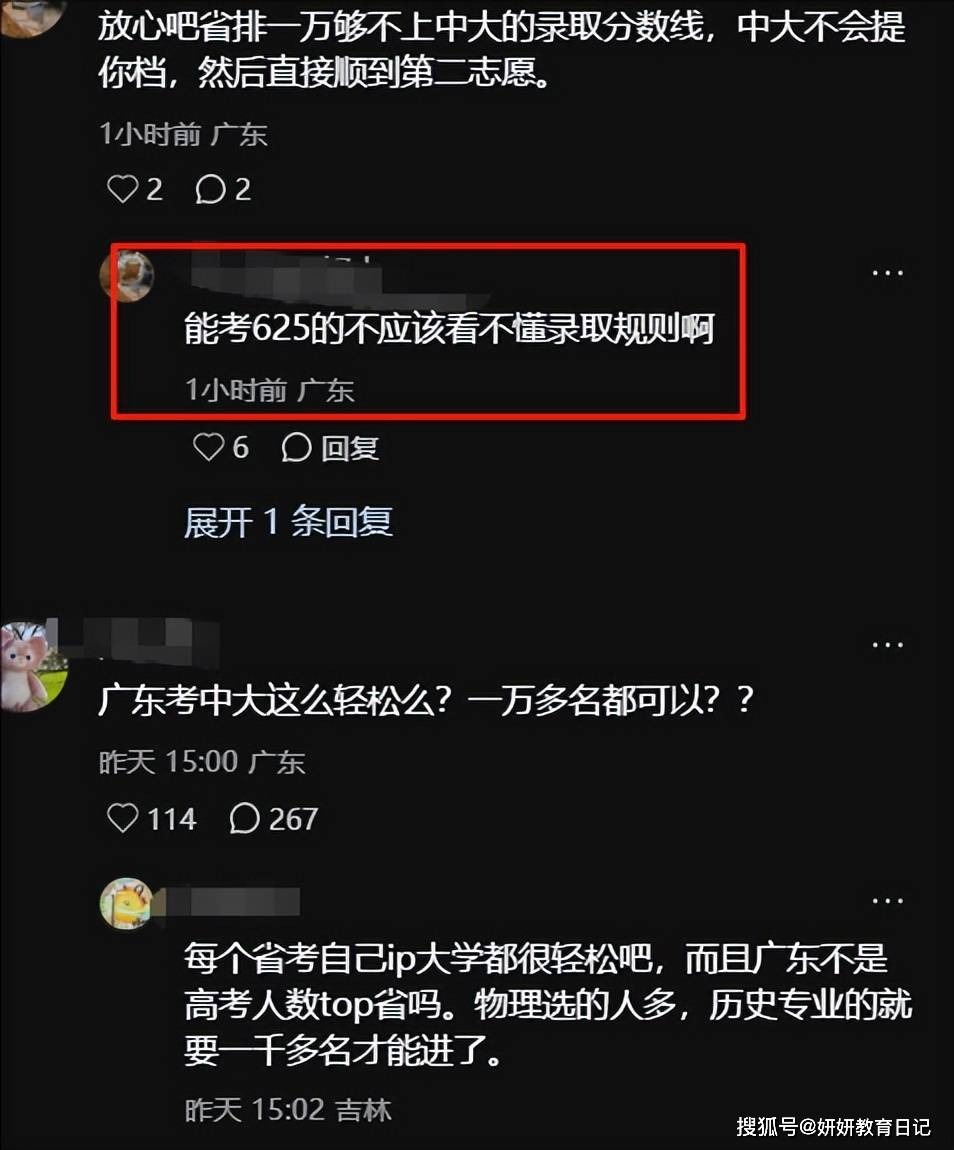954x1150 pixels.
Task: Like the comment with 114 likes
Action: 122,818
